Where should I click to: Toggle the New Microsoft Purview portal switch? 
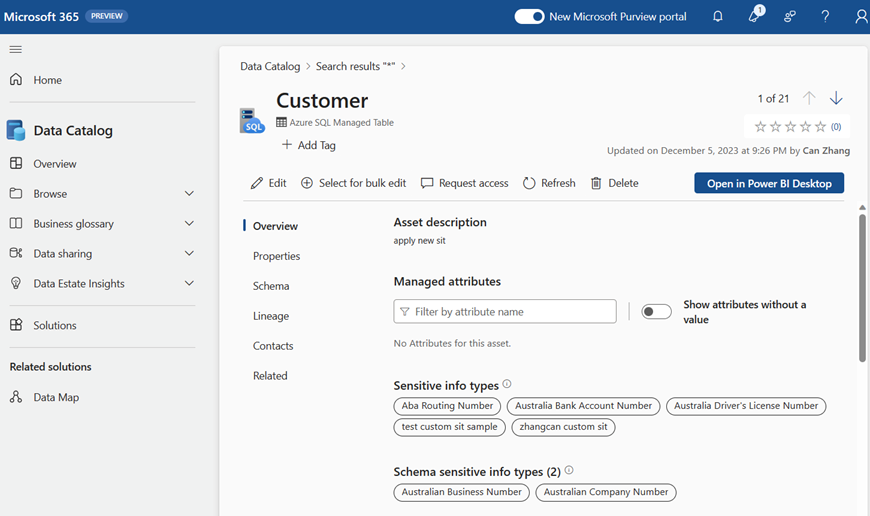(529, 16)
